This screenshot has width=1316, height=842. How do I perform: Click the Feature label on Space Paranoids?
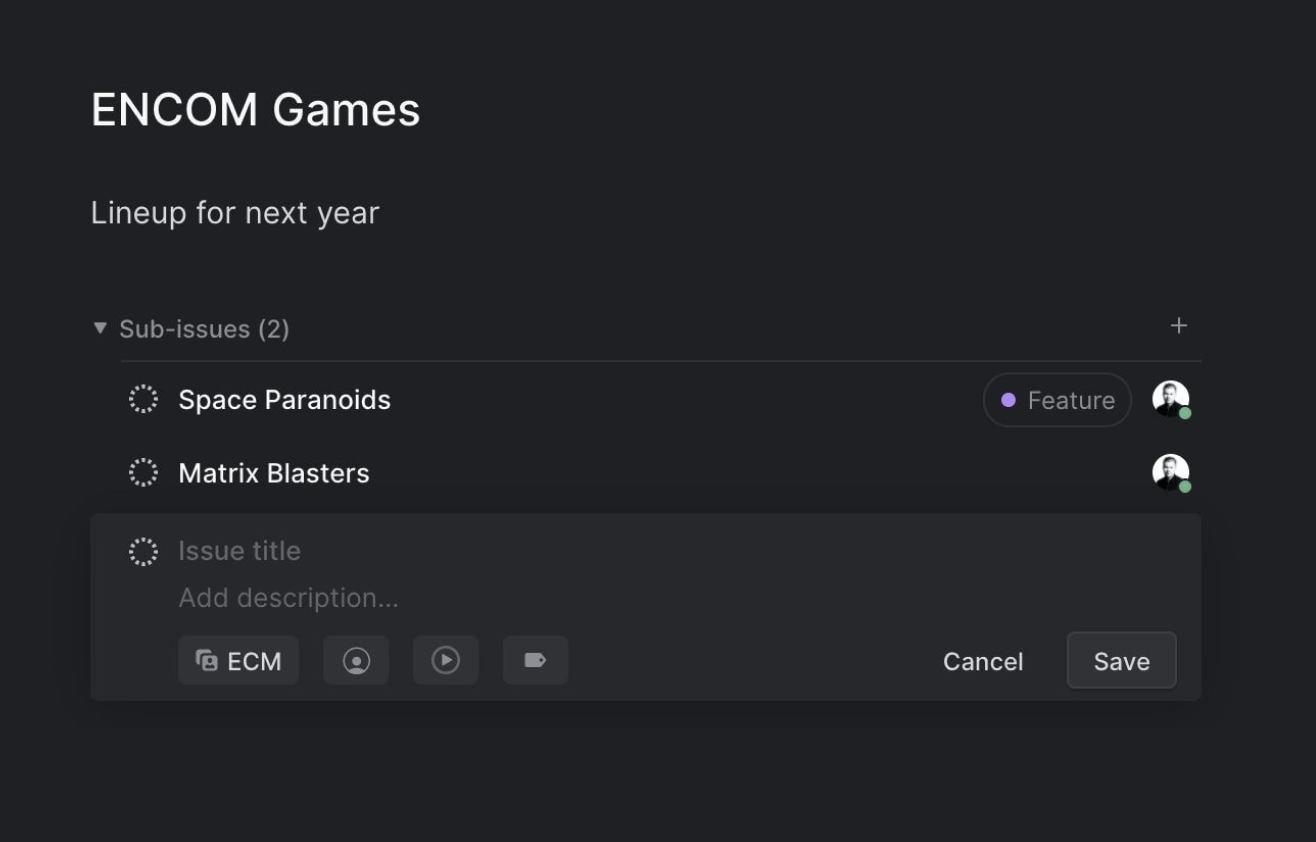1057,400
